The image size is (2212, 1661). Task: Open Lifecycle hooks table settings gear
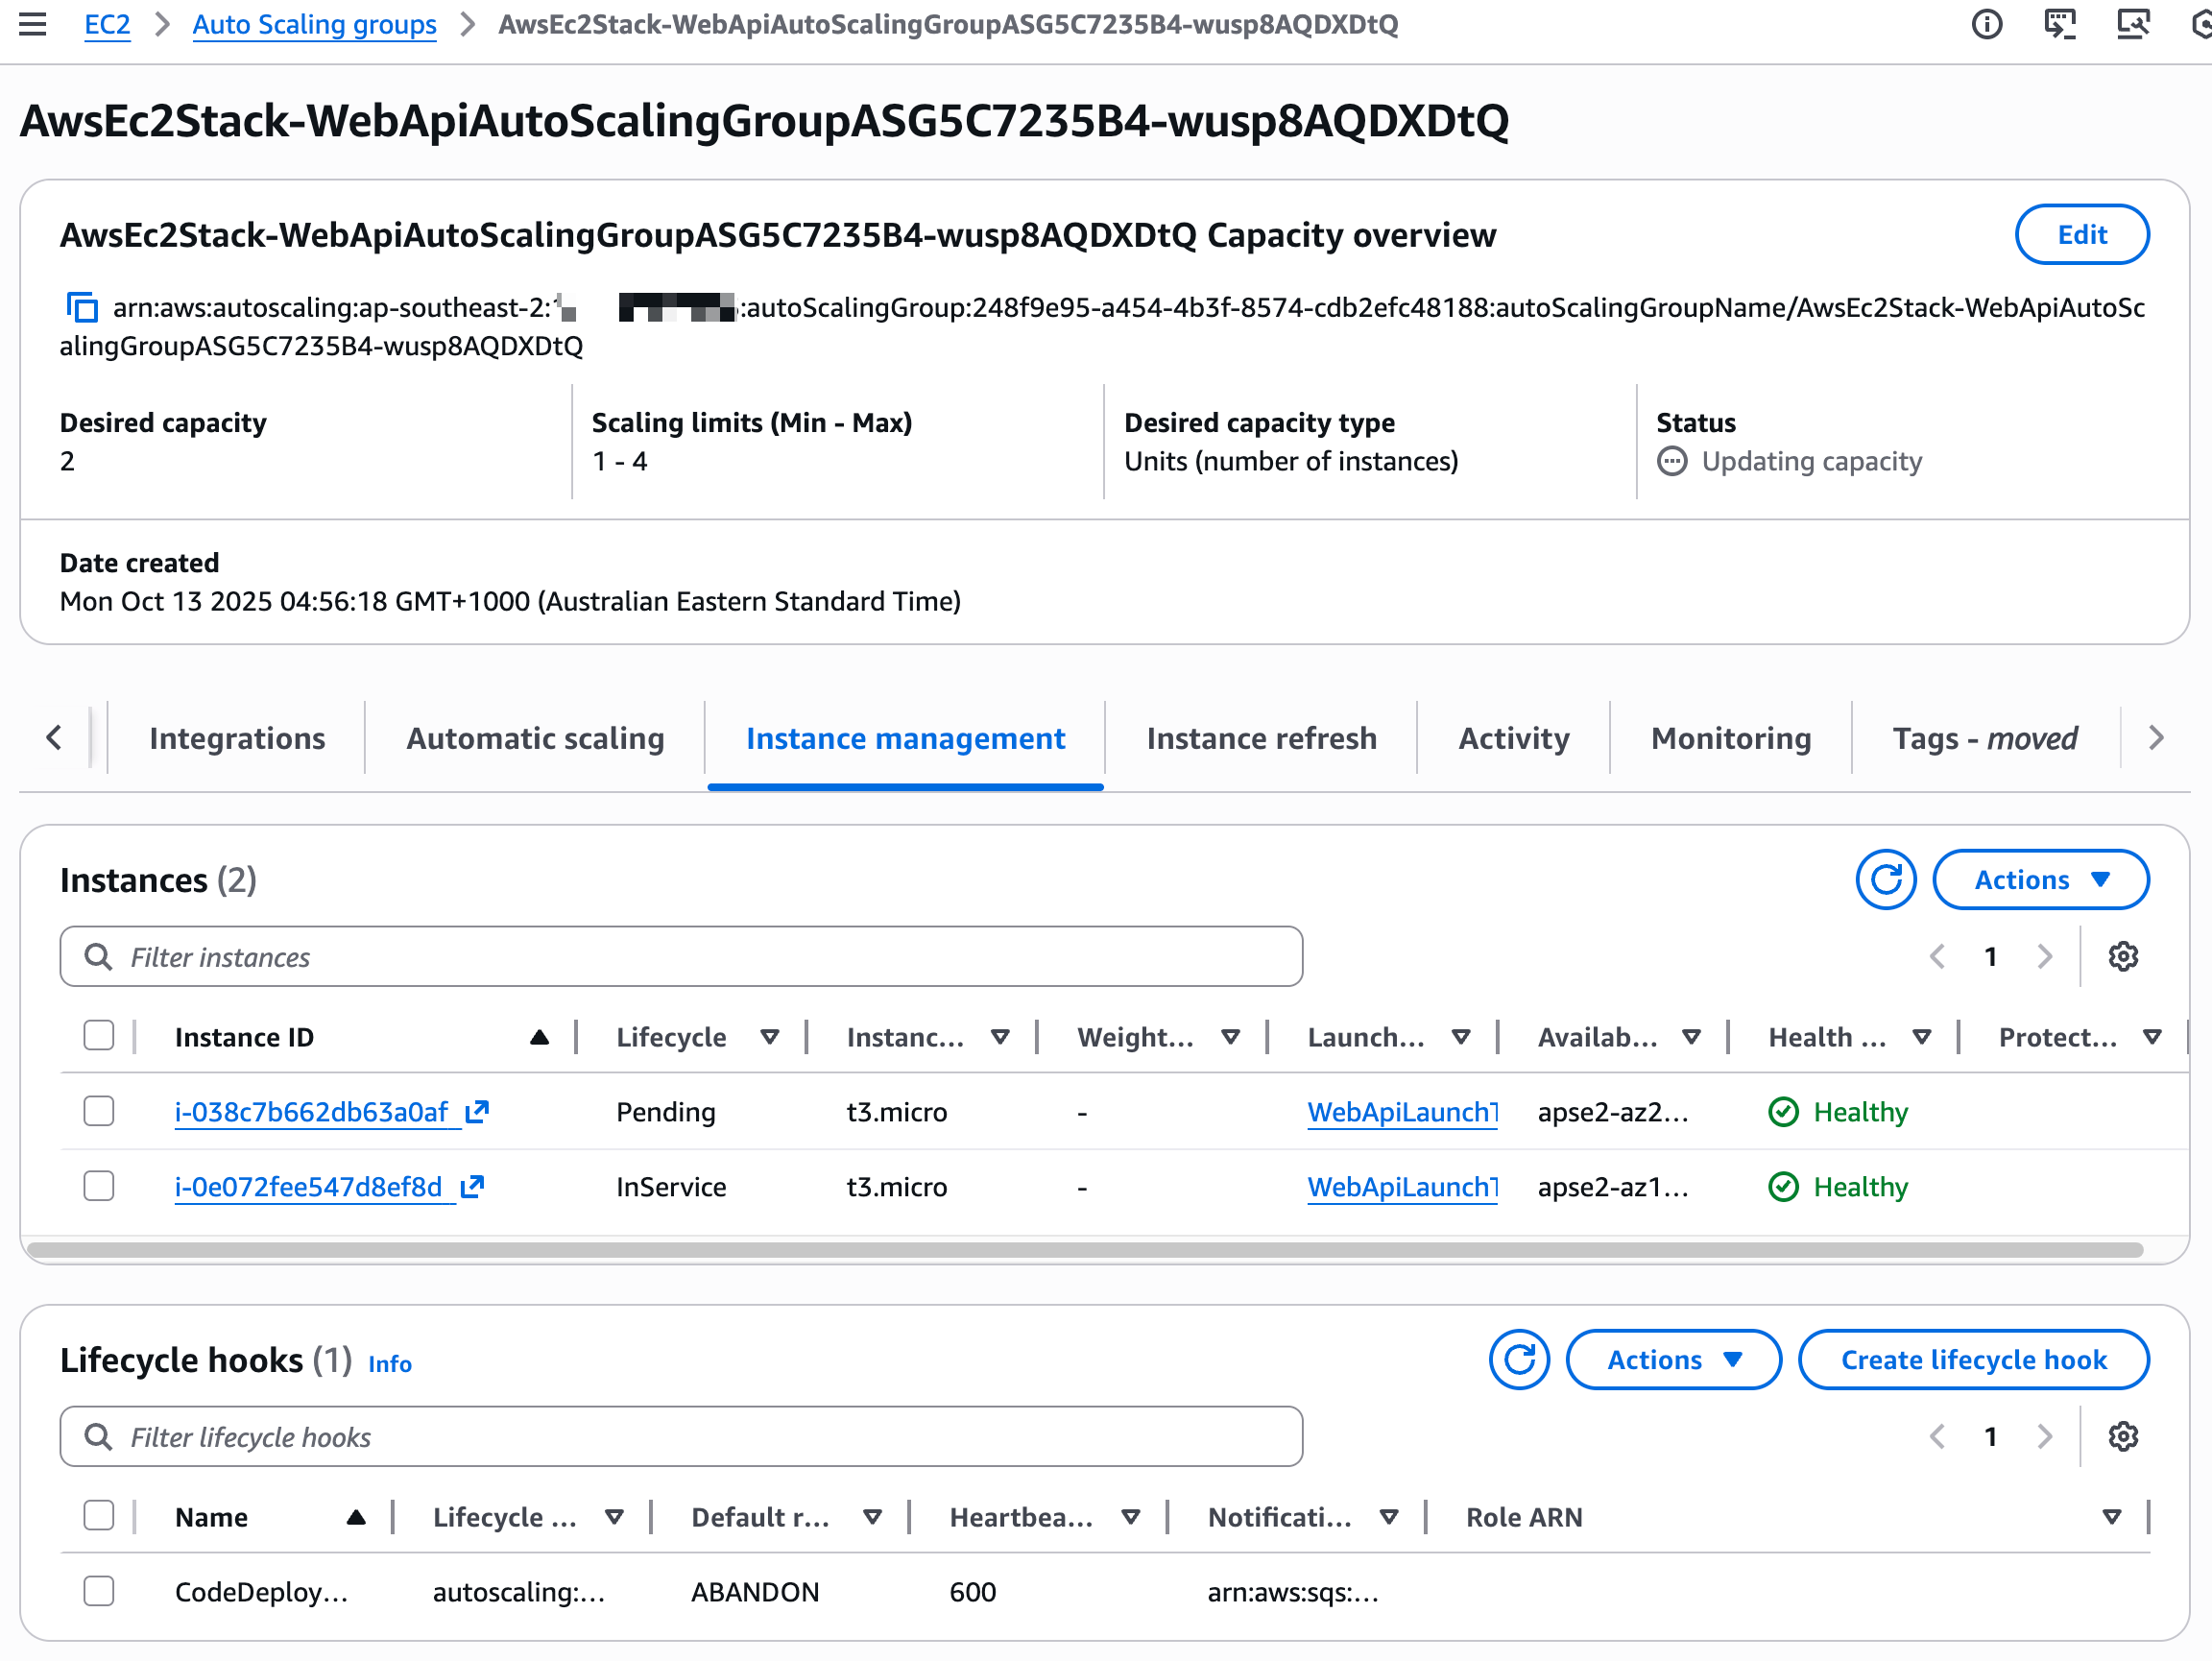(x=2123, y=1437)
